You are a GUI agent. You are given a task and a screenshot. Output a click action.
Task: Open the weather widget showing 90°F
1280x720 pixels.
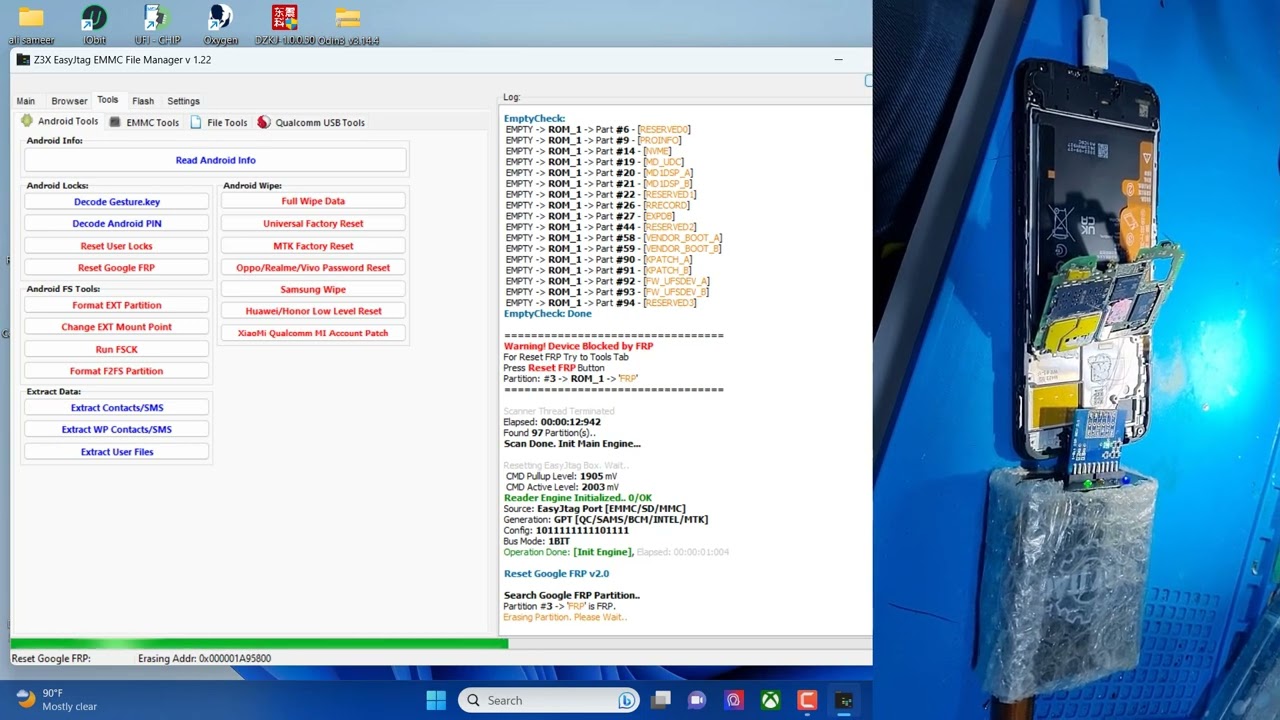[56, 699]
